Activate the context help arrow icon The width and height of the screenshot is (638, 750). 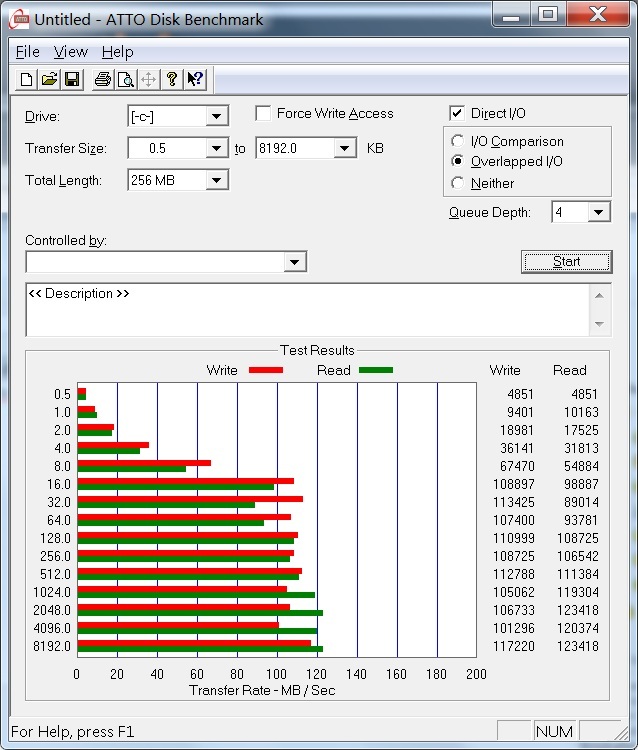[x=195, y=80]
